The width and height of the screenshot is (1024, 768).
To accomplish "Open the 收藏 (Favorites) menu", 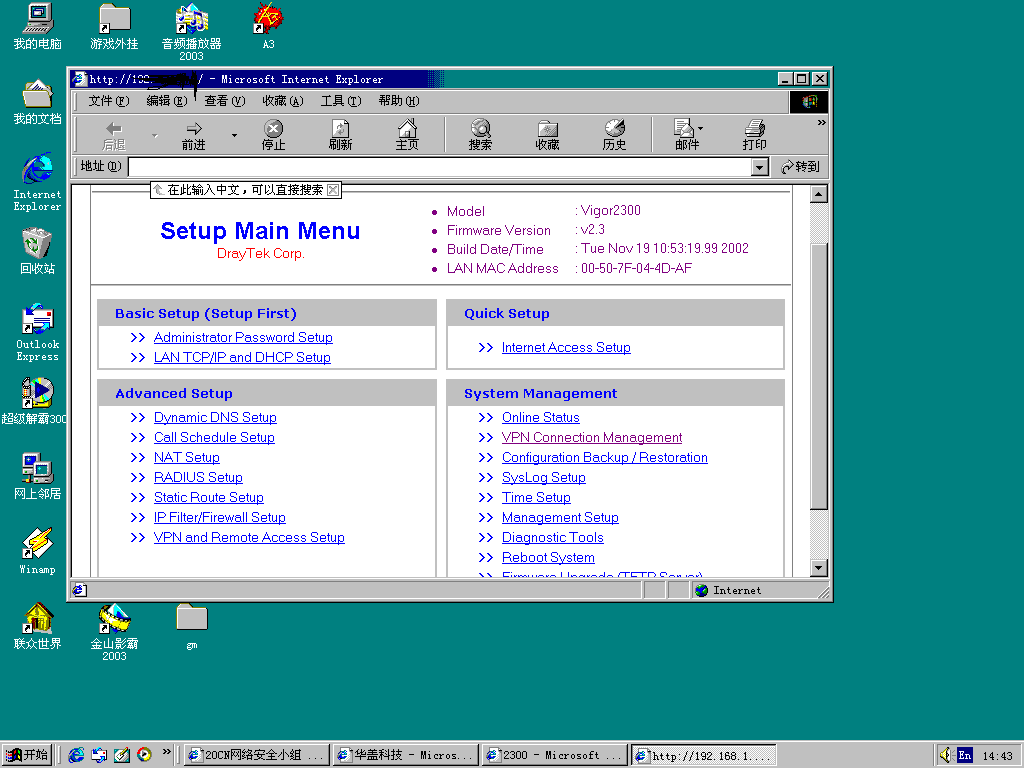I will (283, 101).
